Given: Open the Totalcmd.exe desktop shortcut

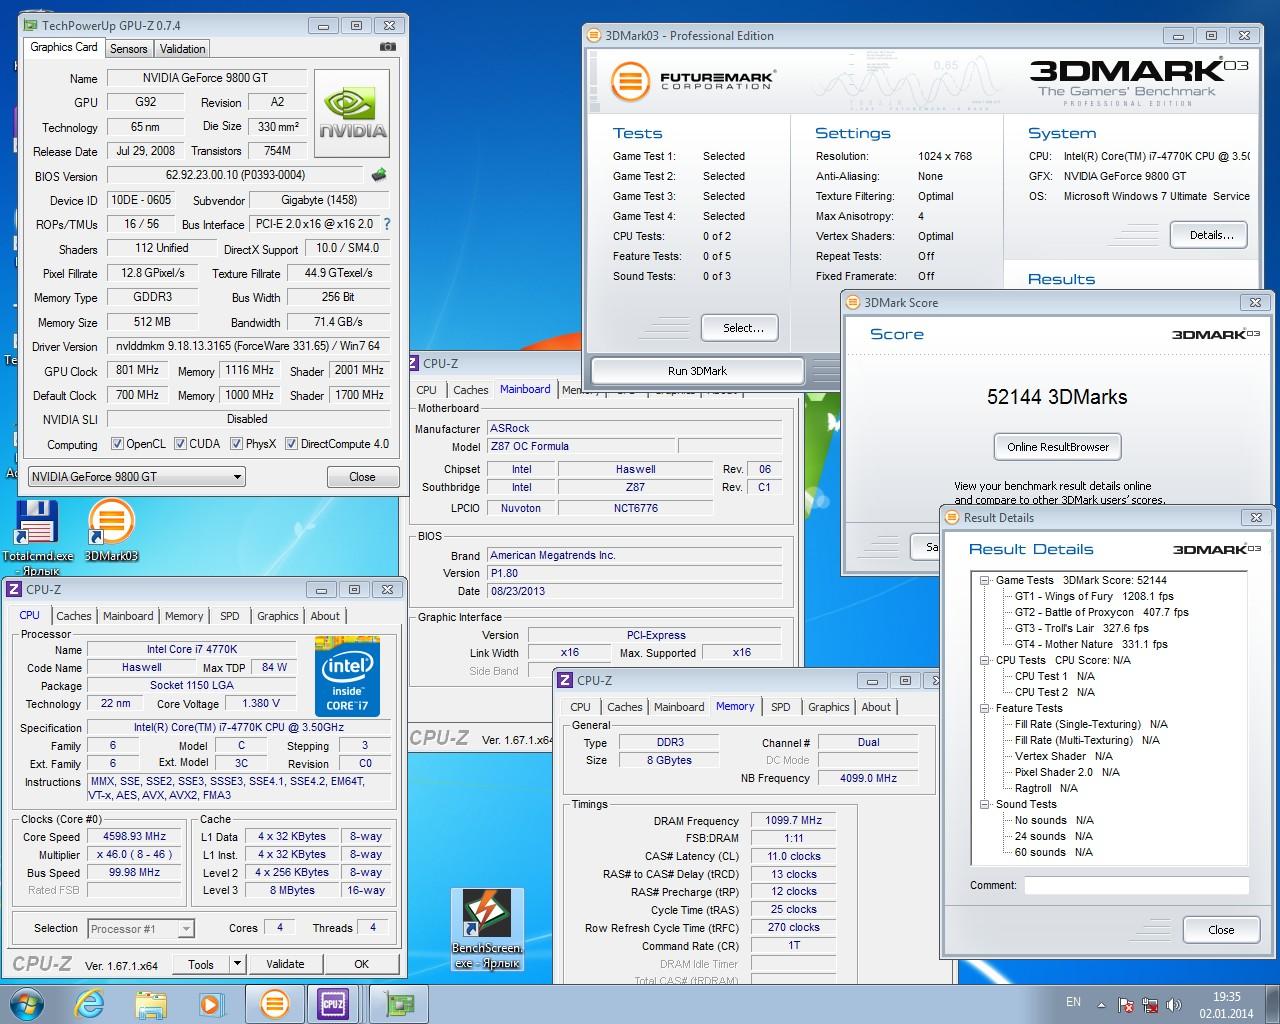Looking at the screenshot, I should pyautogui.click(x=38, y=537).
